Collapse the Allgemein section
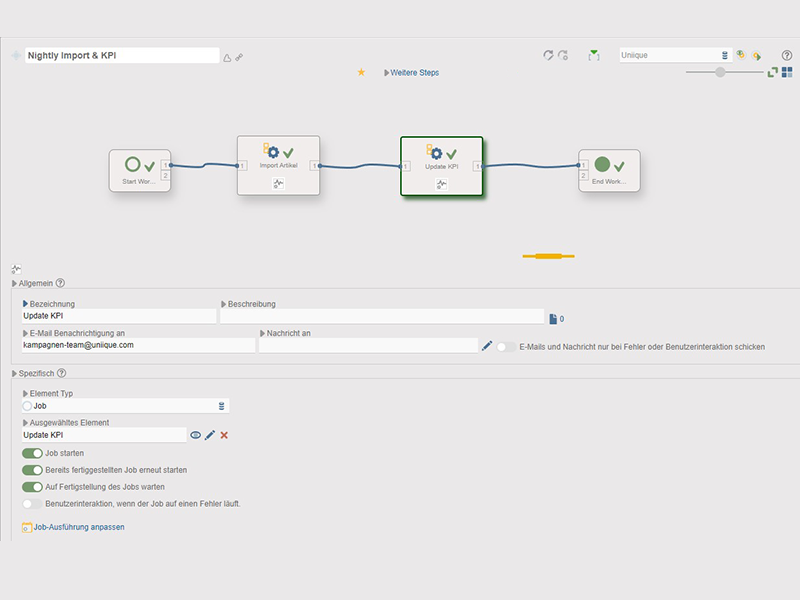800x600 pixels. coord(14,283)
